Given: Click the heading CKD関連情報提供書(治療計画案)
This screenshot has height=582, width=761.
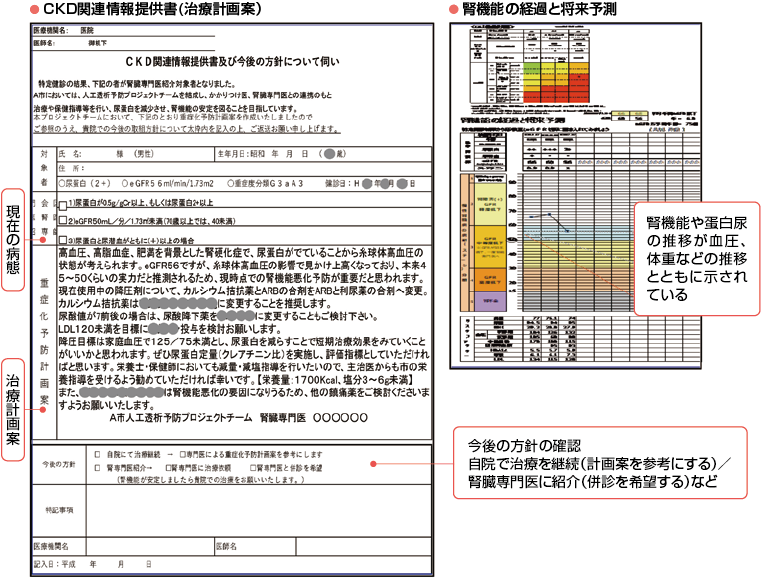Looking at the screenshot, I should click(152, 9).
